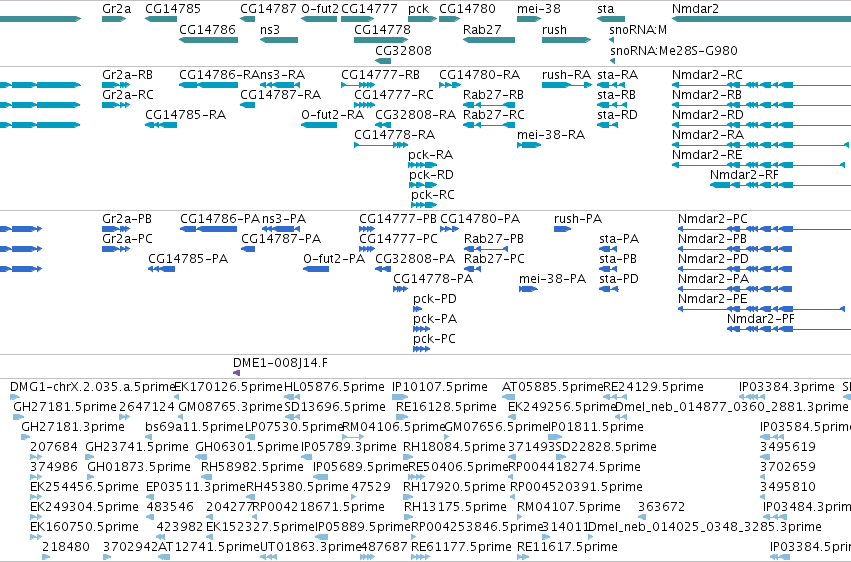Select the pck gene label
The height and width of the screenshot is (562, 851).
[418, 9]
